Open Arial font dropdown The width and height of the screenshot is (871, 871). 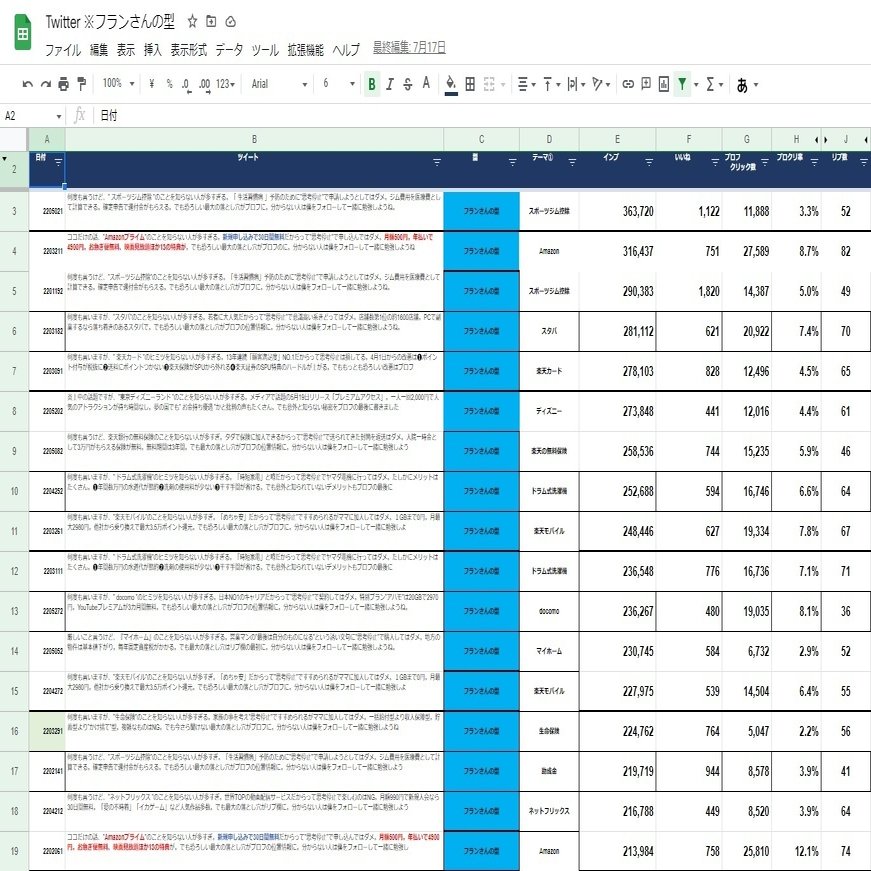pyautogui.click(x=279, y=84)
